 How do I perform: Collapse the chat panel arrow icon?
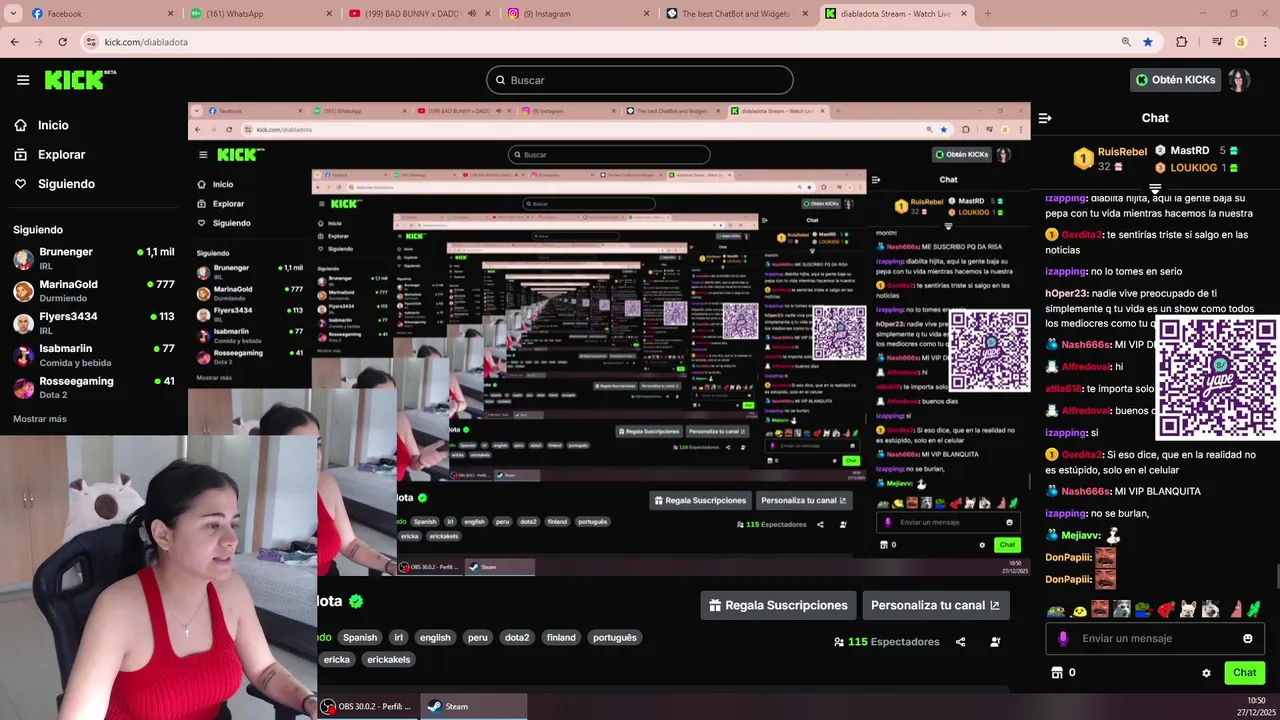pyautogui.click(x=1045, y=118)
